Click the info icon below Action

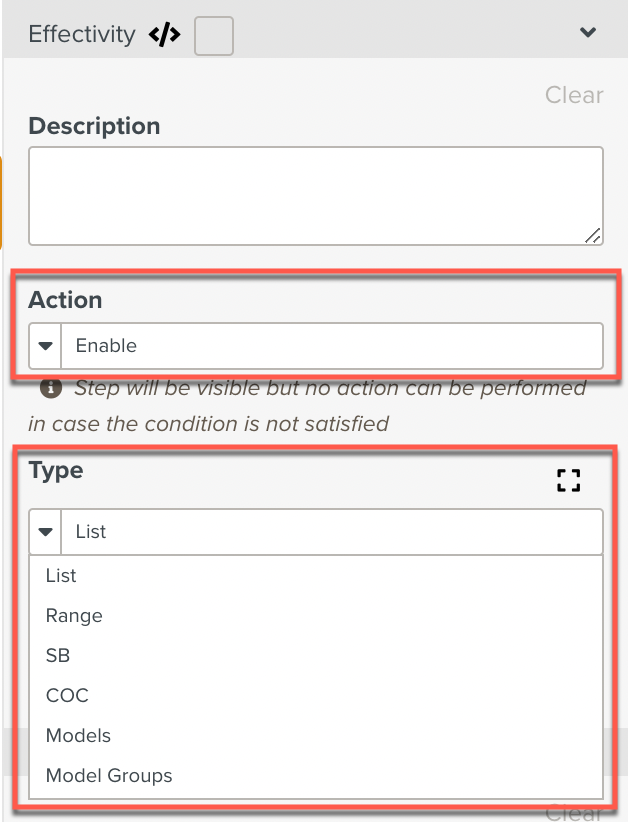[48, 387]
